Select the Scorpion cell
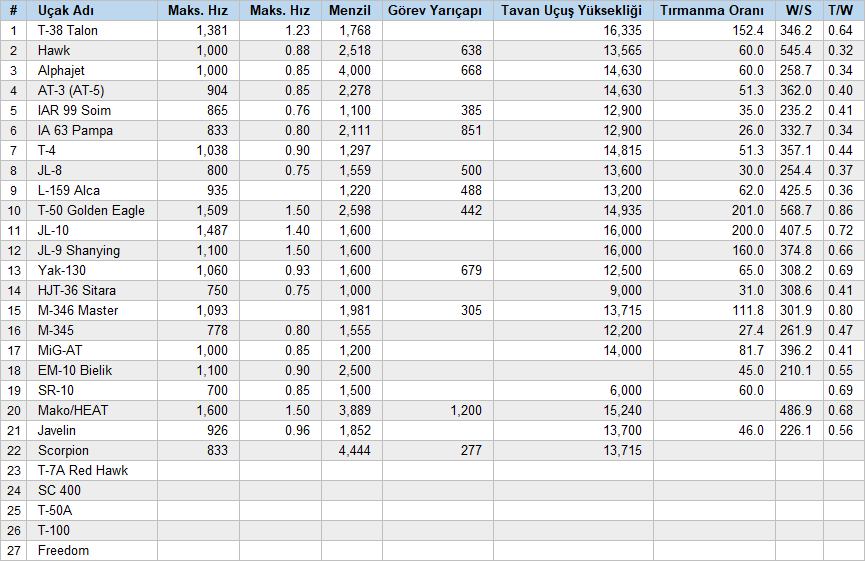 pyautogui.click(x=92, y=450)
